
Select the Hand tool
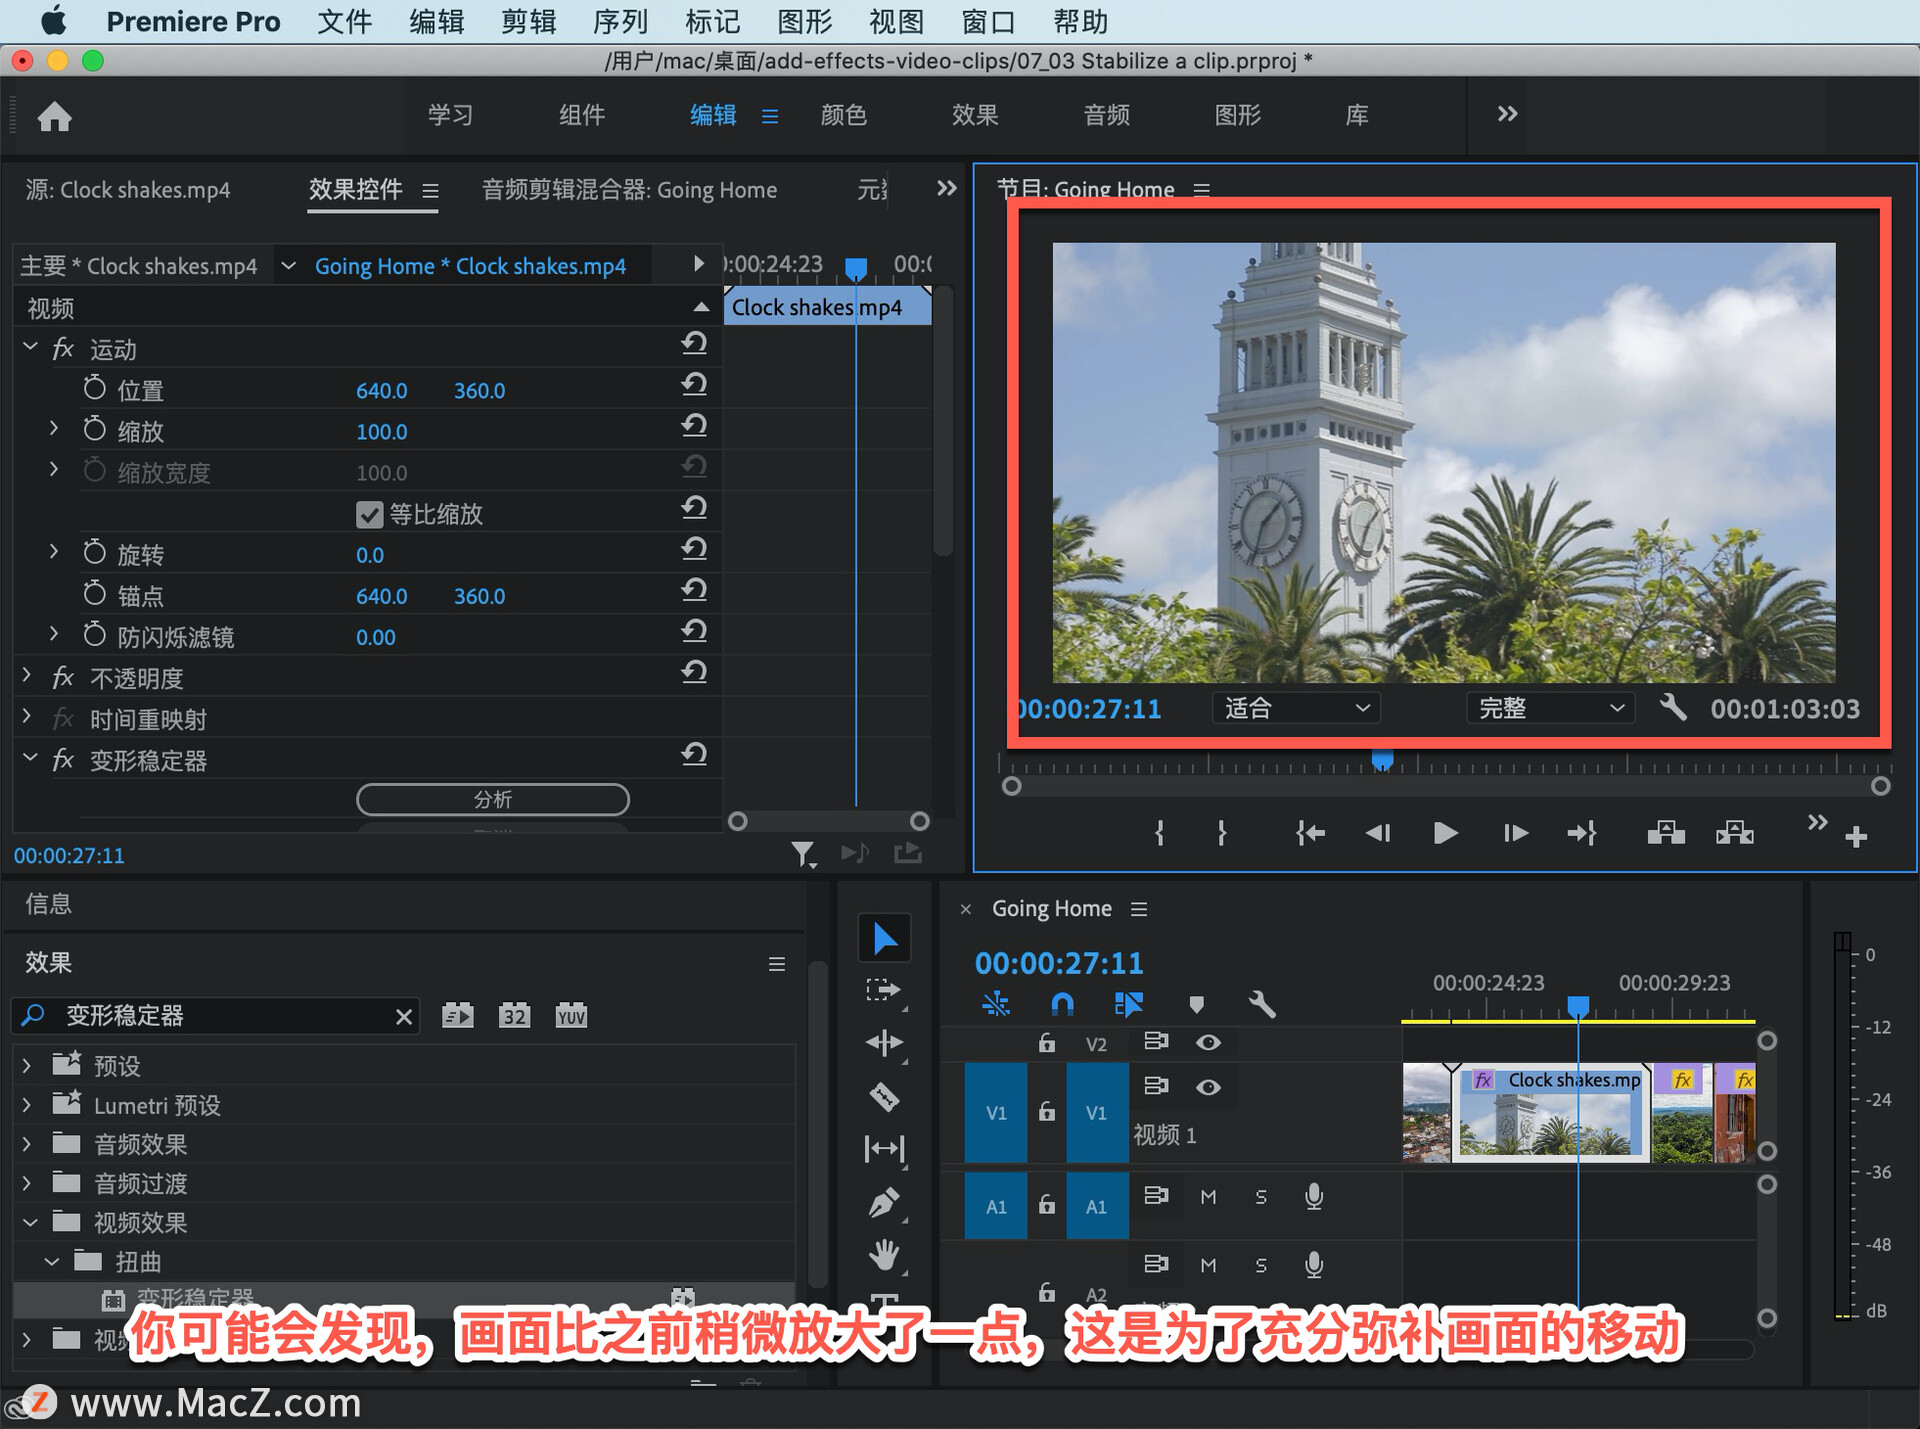[x=884, y=1254]
